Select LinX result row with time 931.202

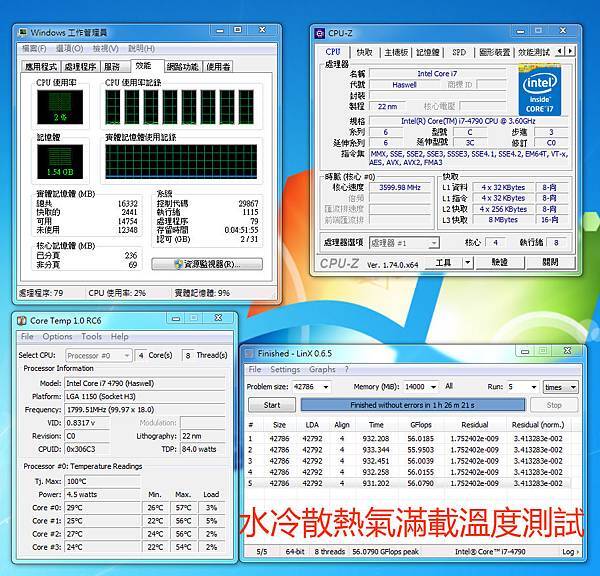(408, 483)
